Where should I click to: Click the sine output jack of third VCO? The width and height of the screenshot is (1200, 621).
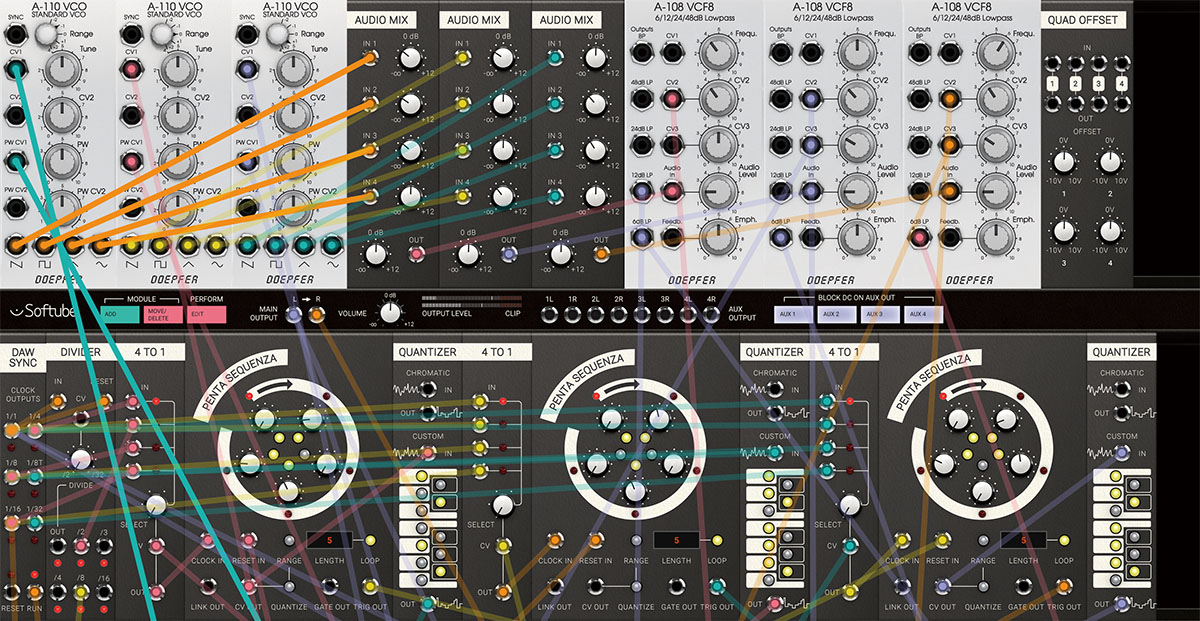[x=331, y=243]
